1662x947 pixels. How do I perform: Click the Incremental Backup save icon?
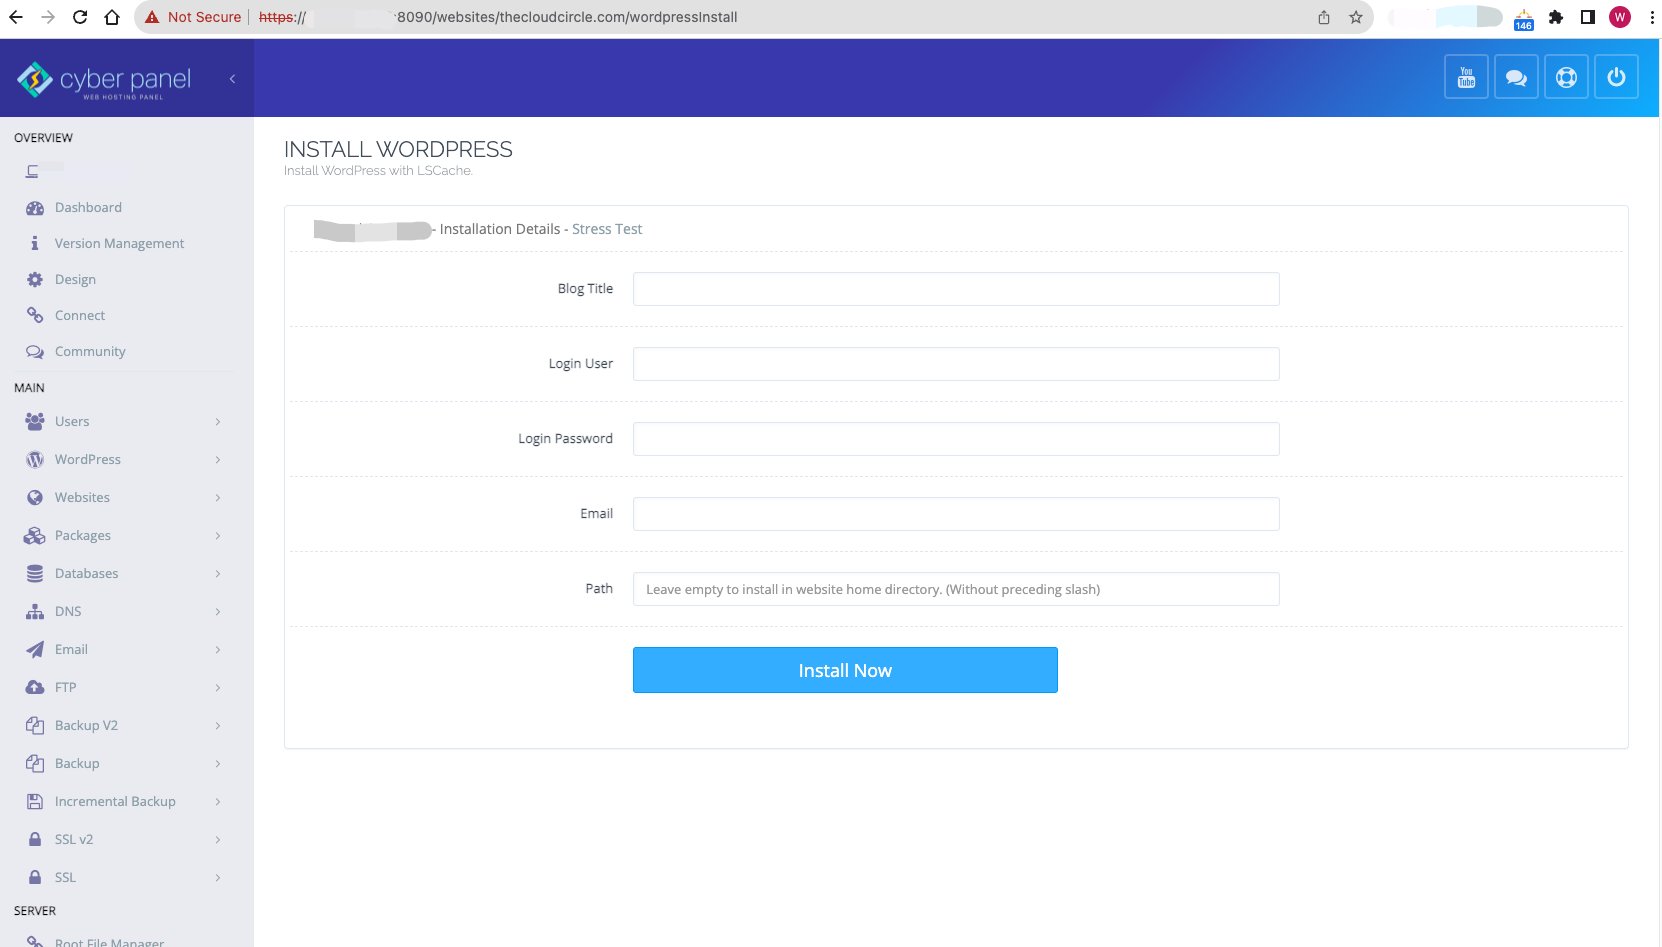pos(35,802)
